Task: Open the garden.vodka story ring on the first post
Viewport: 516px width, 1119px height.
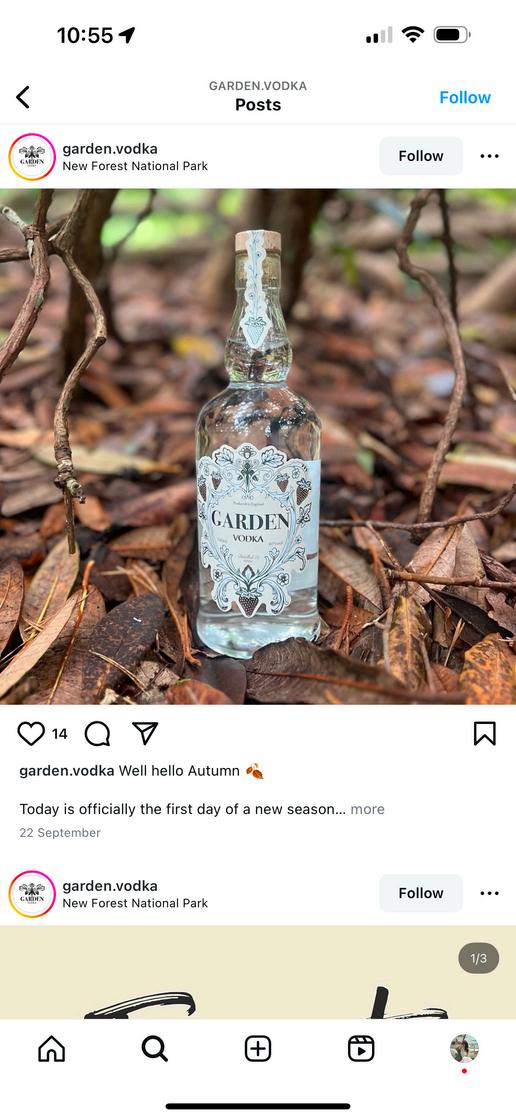Action: (32, 157)
